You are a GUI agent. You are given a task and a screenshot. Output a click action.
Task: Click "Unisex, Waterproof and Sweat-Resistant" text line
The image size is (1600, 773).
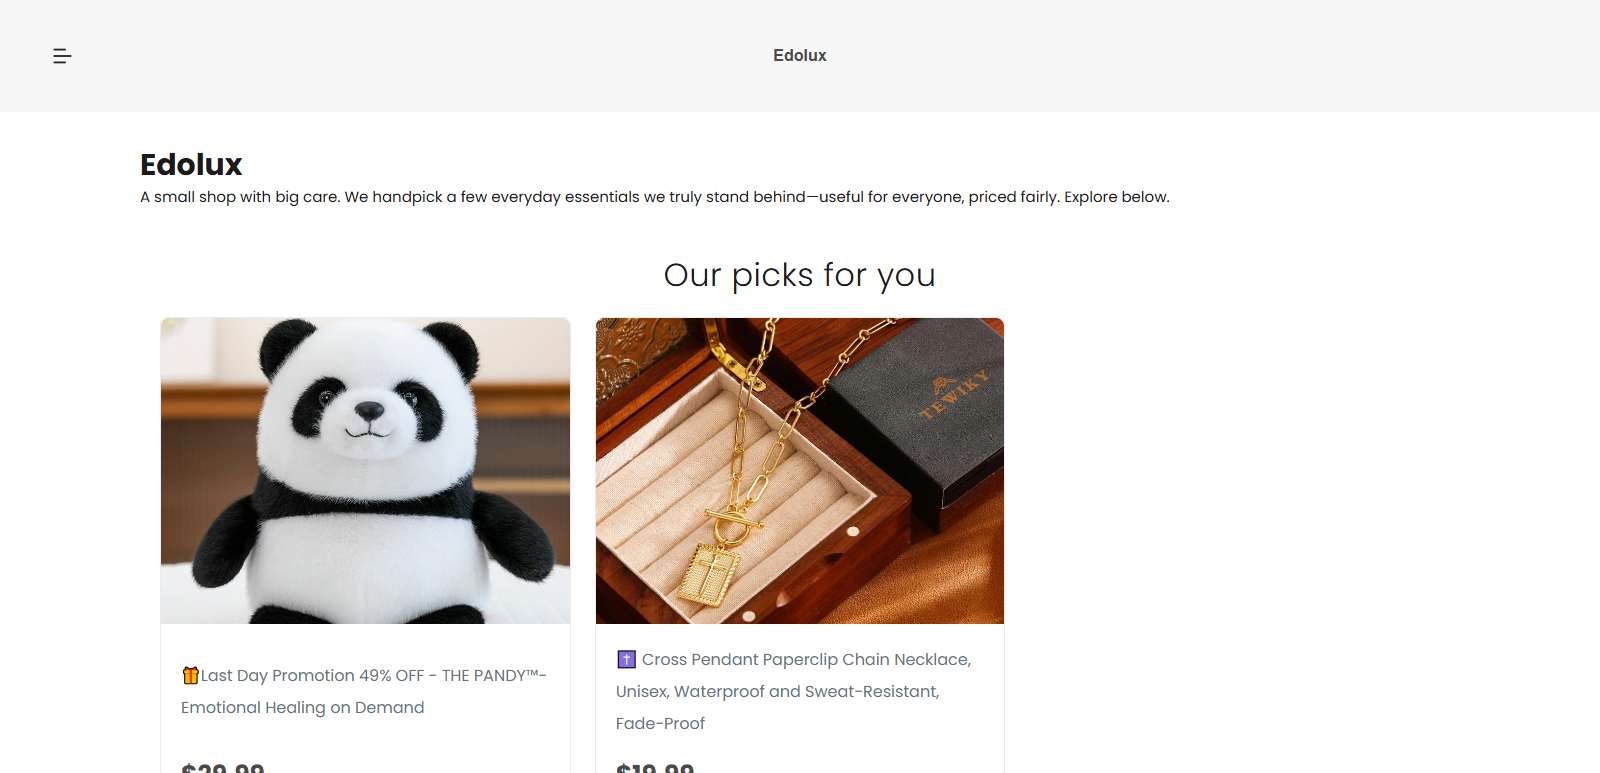click(x=777, y=692)
